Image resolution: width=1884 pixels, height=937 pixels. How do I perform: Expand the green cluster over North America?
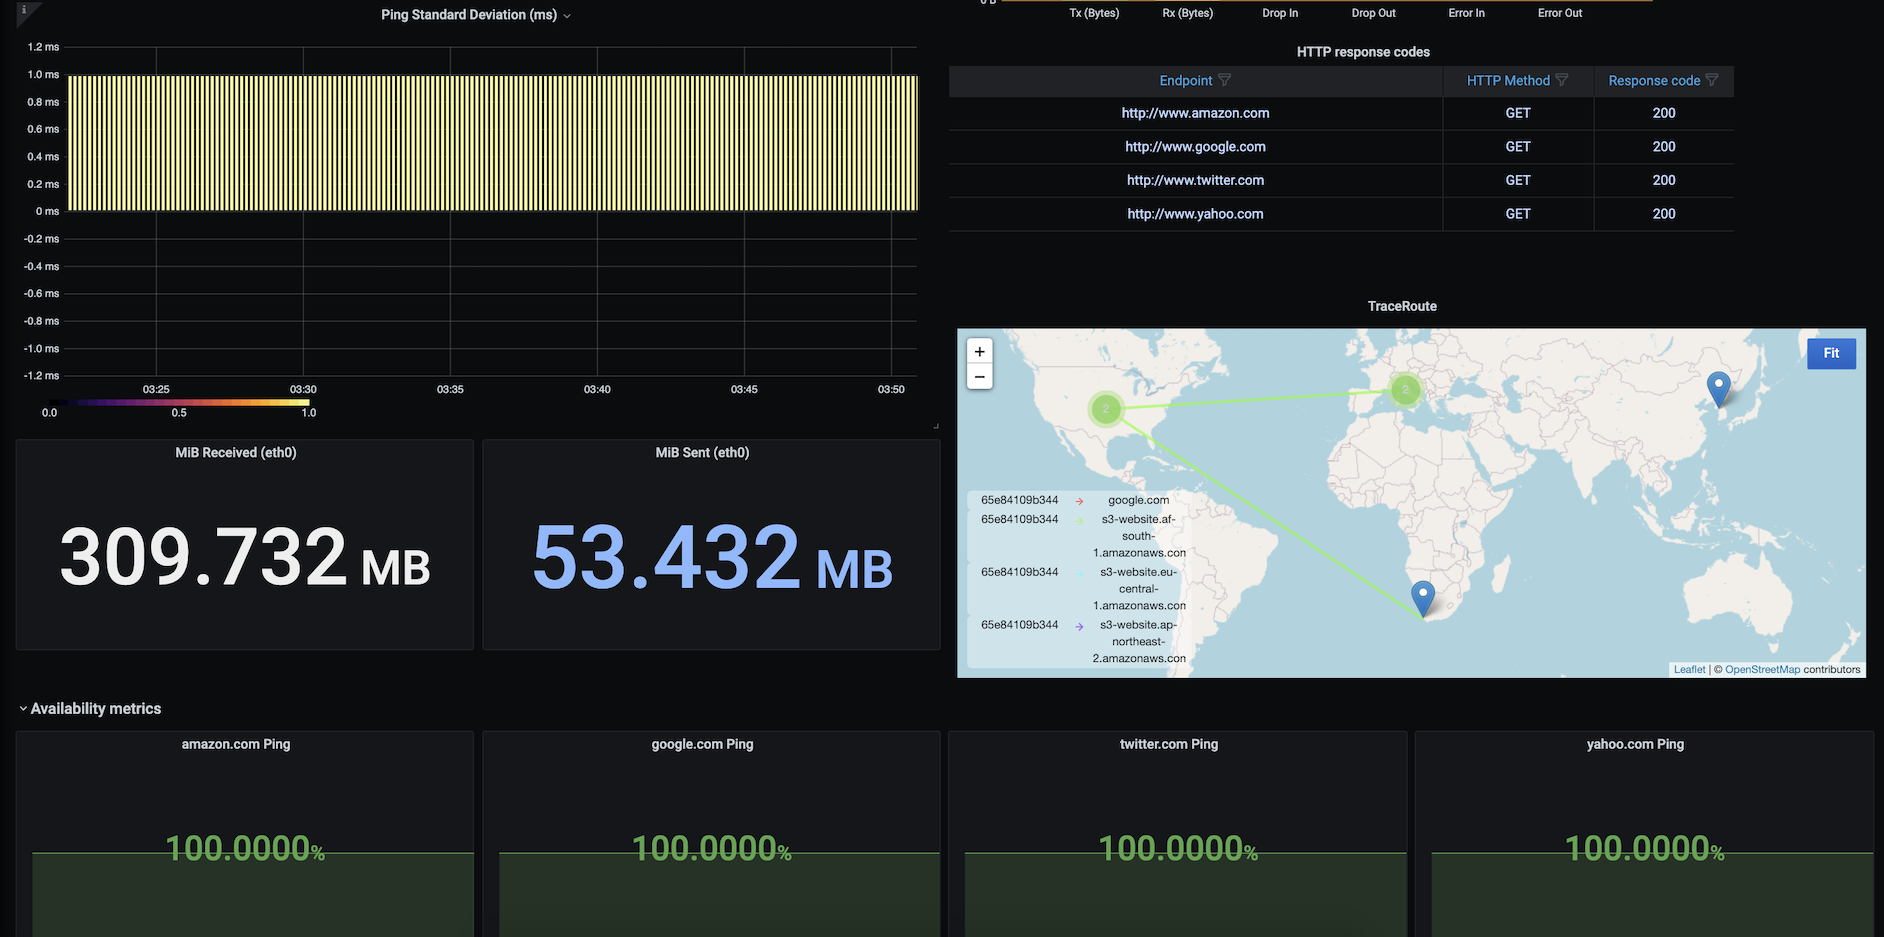pos(1106,408)
